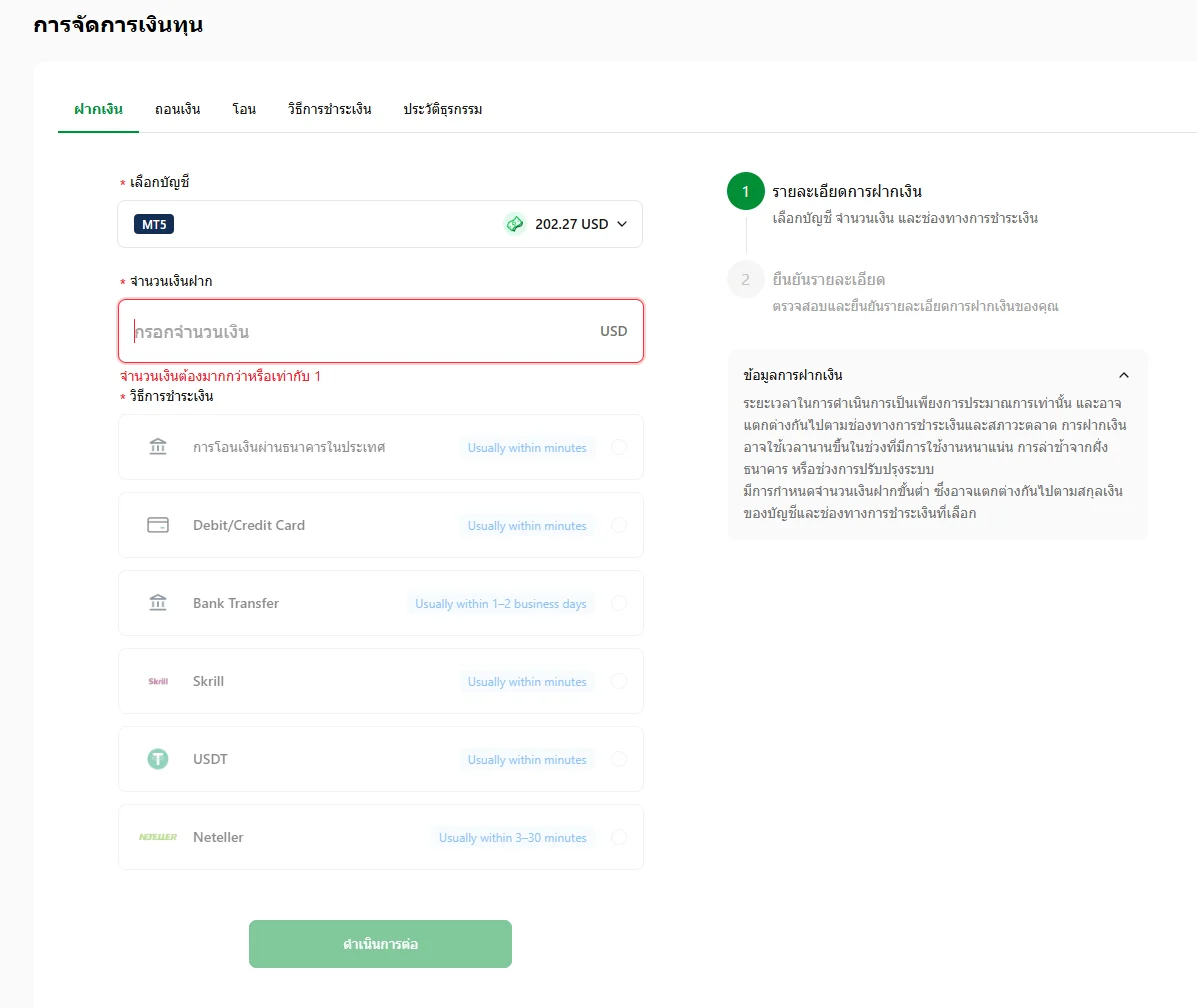Click the Debit/Credit Card icon

click(x=158, y=525)
